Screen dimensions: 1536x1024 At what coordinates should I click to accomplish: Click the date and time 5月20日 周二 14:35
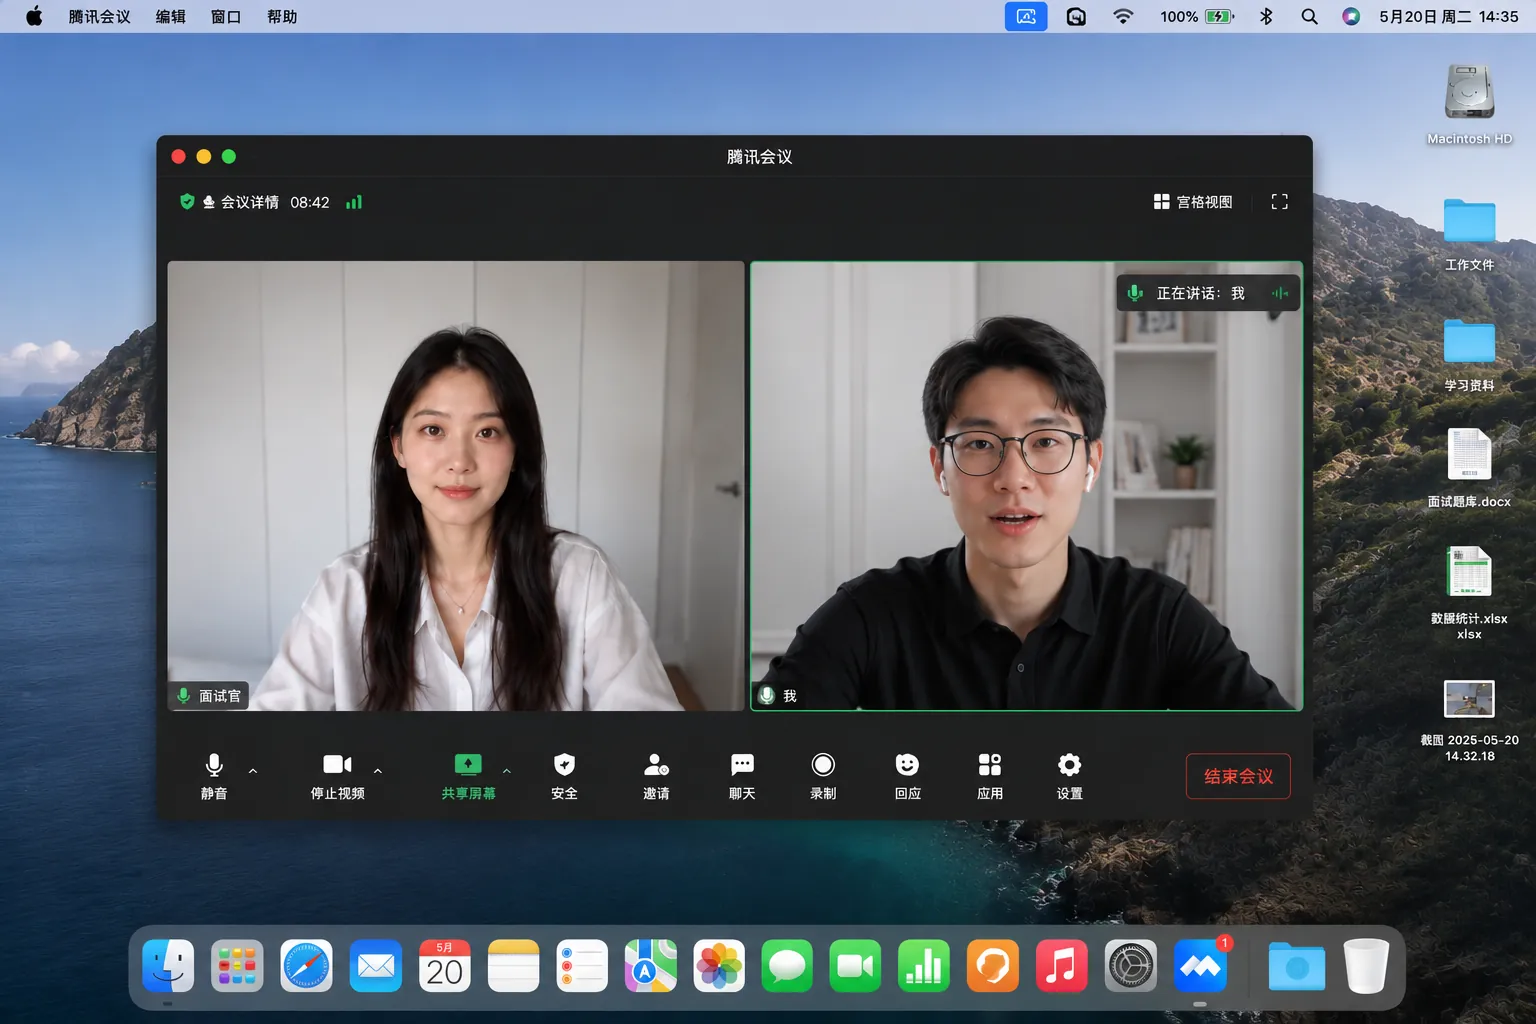coord(1449,16)
